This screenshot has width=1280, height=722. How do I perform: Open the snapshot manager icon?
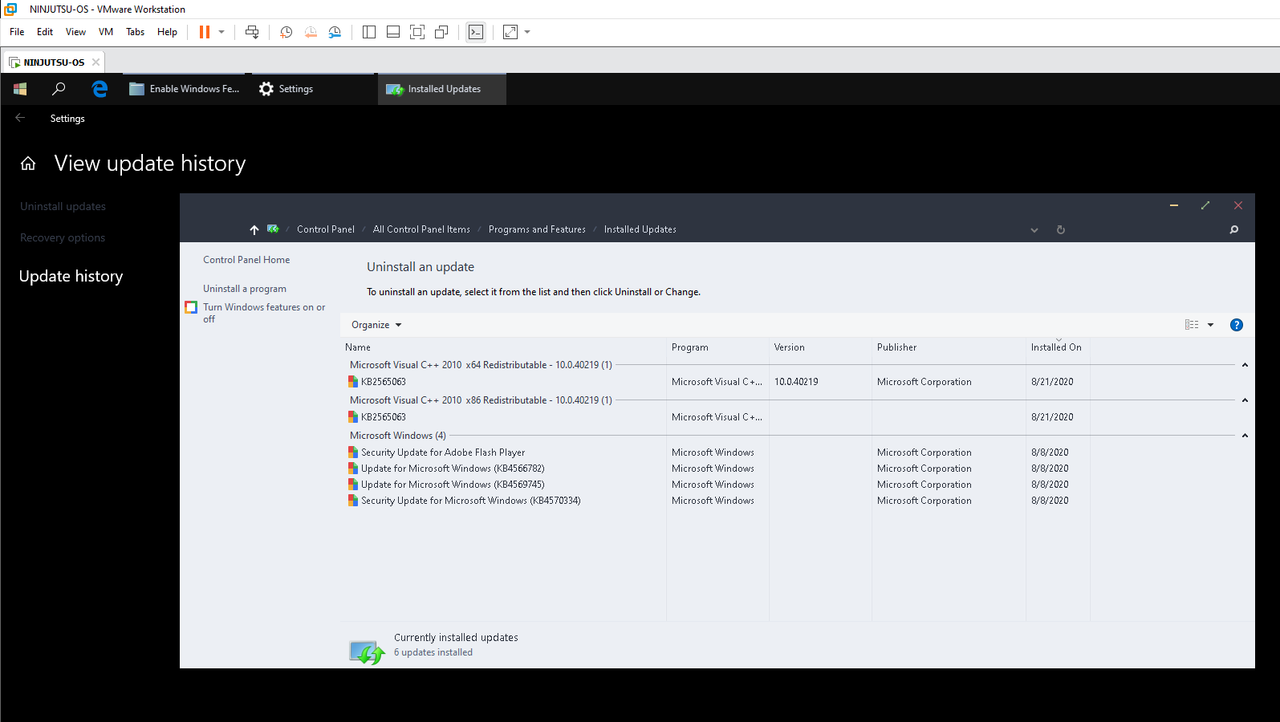click(335, 32)
